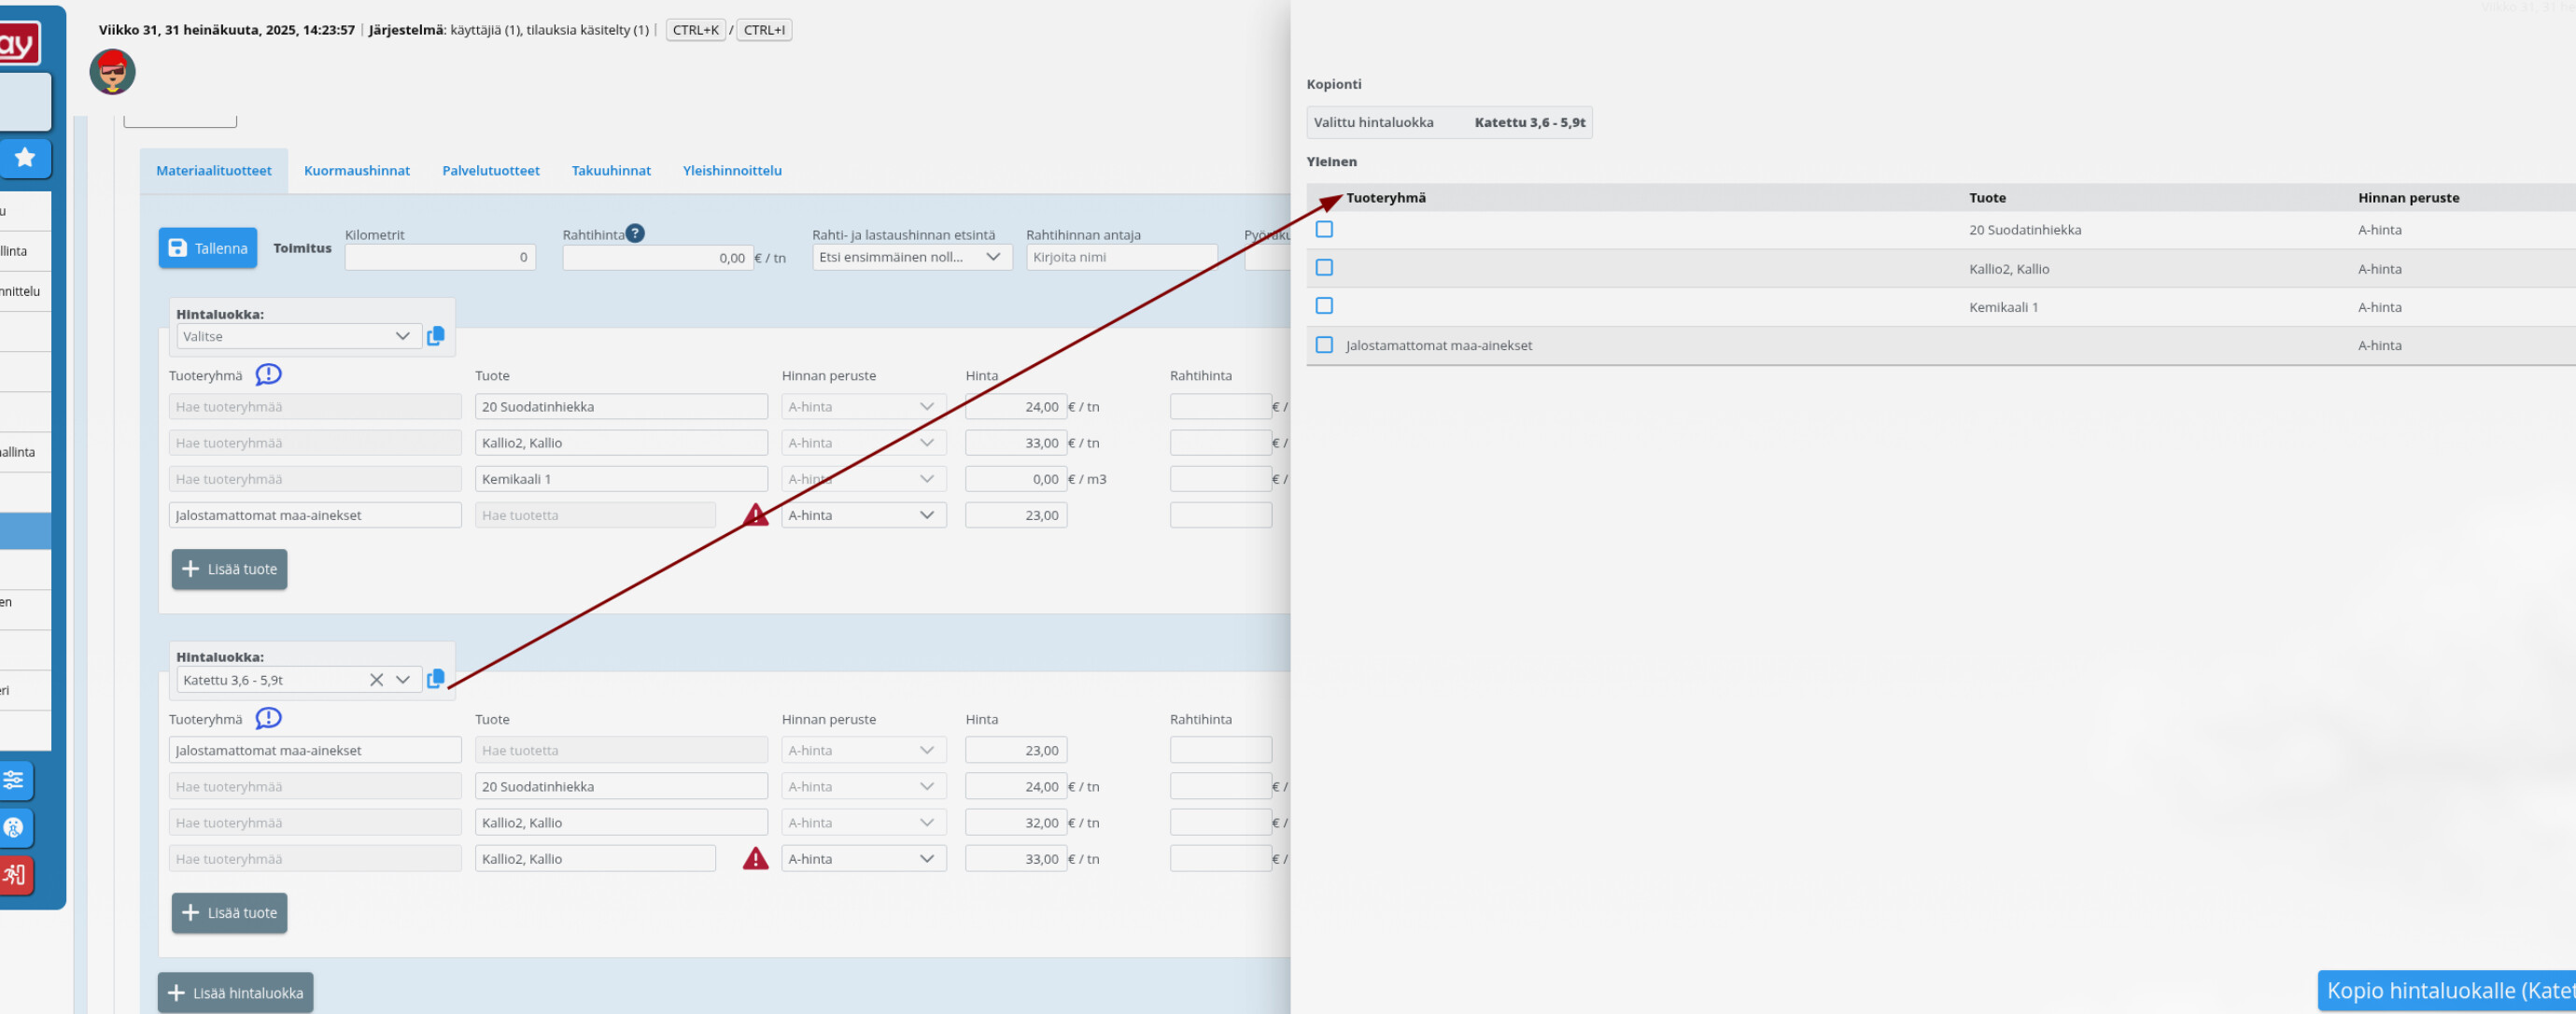Check the 20 Suodatinhiekka row checkbox

coord(1324,229)
